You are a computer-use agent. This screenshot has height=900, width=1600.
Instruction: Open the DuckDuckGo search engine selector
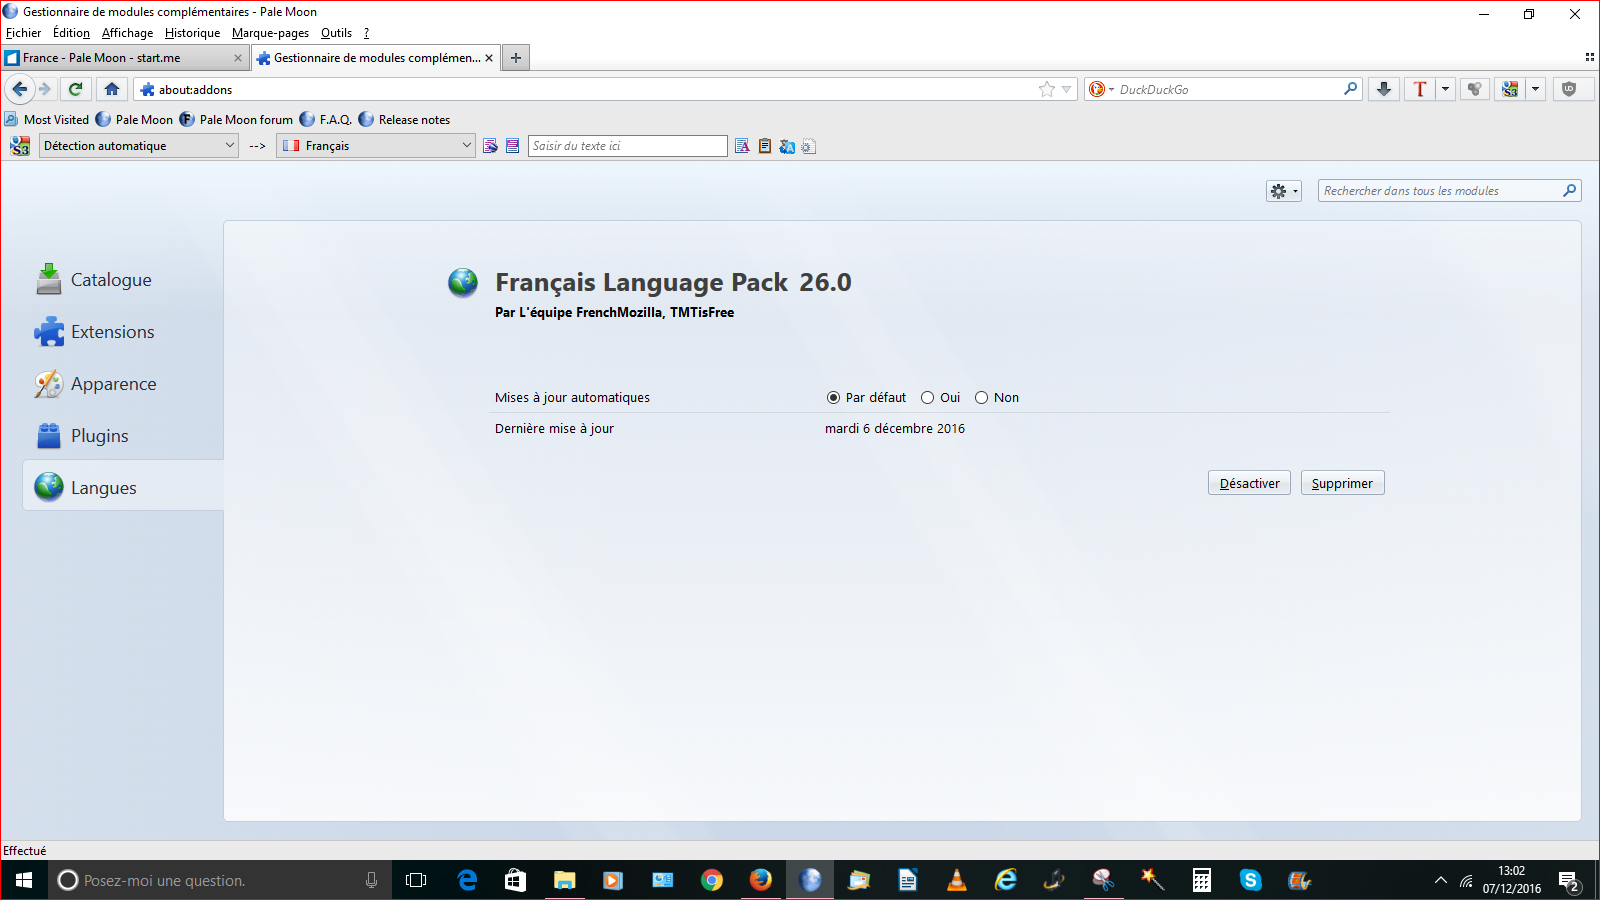(1101, 89)
